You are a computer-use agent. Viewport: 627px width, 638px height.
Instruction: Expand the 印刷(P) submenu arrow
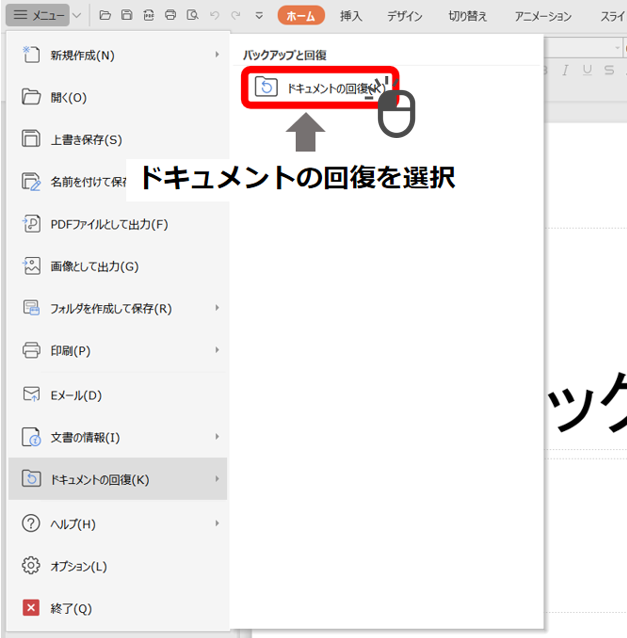coord(217,350)
